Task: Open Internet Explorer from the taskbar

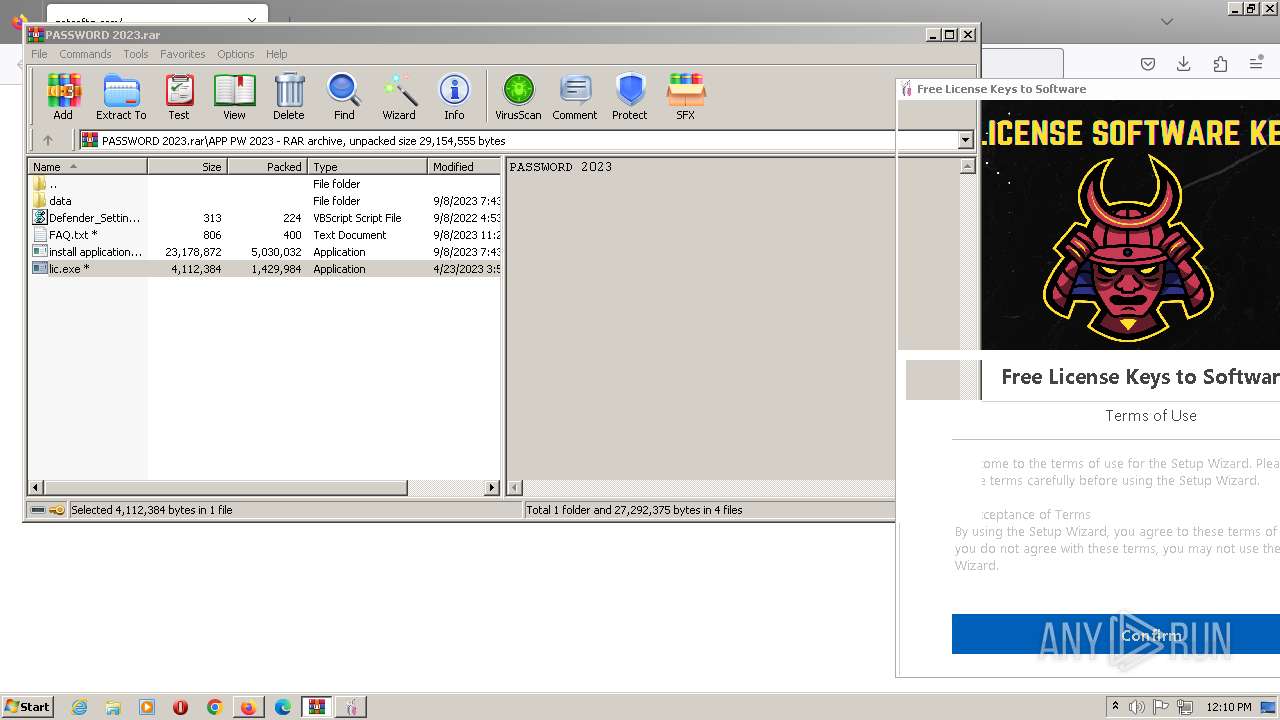Action: [x=79, y=707]
